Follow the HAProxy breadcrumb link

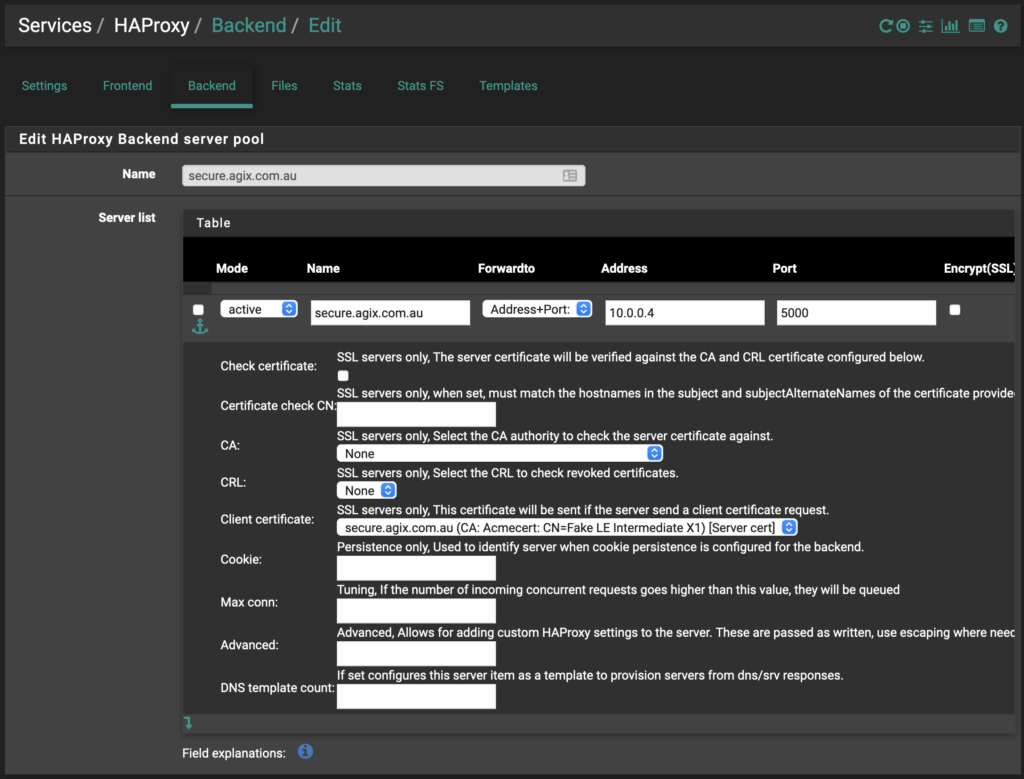[x=151, y=26]
